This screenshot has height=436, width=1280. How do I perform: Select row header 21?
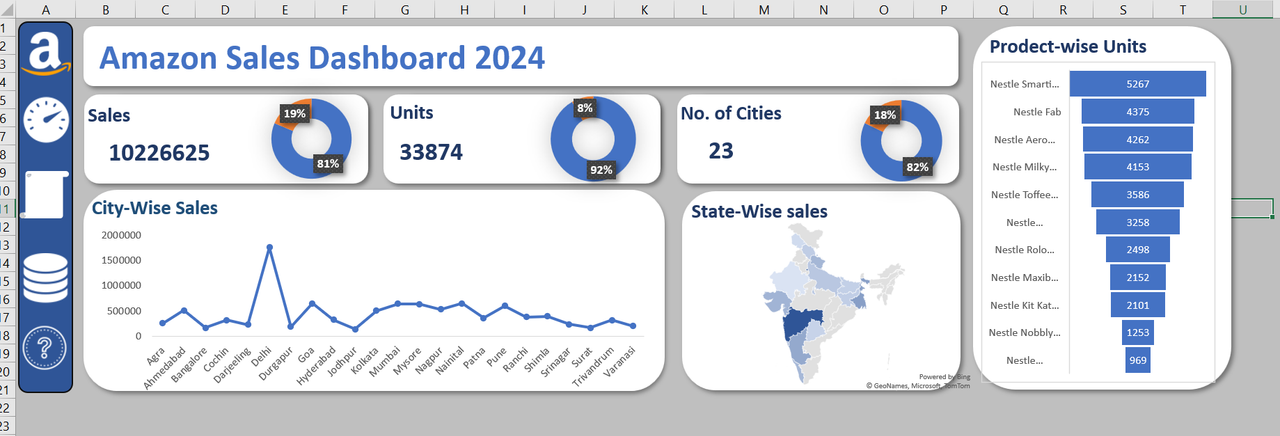point(7,389)
